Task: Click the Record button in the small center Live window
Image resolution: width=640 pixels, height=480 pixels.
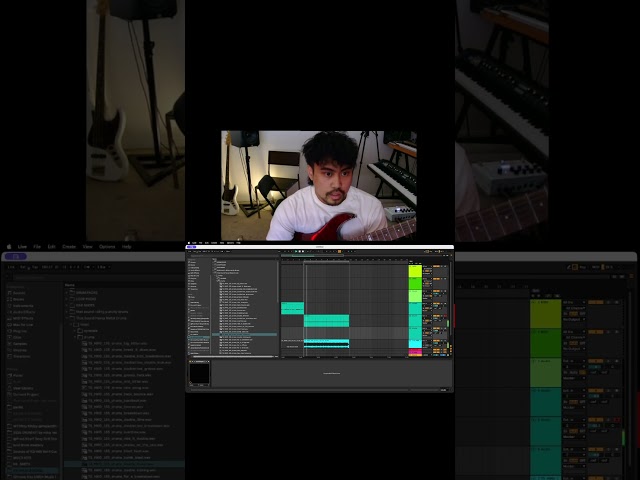Action: pyautogui.click(x=303, y=251)
